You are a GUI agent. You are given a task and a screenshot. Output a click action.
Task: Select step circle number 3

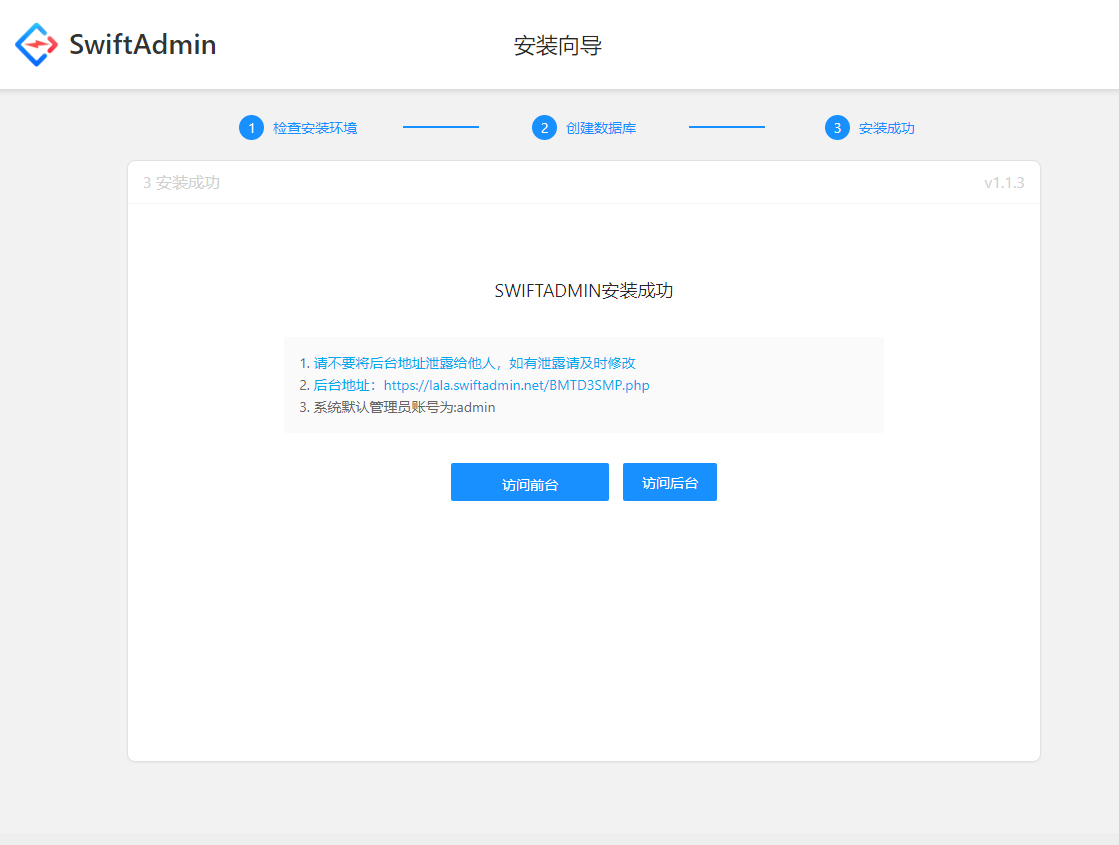[x=837, y=128]
